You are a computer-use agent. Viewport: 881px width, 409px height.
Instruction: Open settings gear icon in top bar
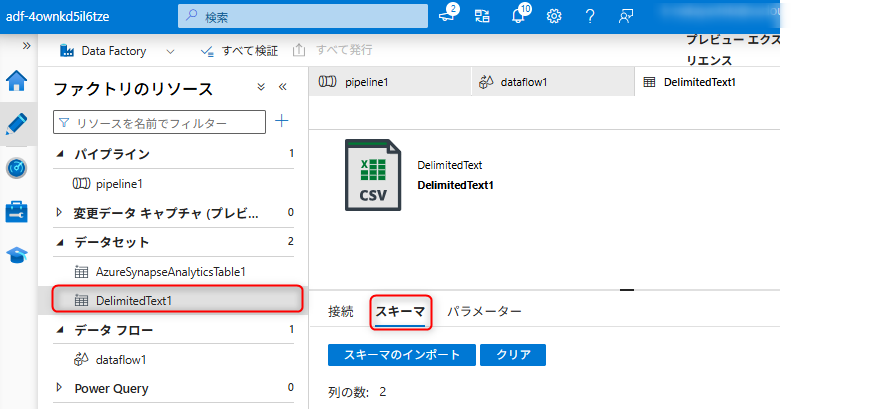[x=554, y=16]
